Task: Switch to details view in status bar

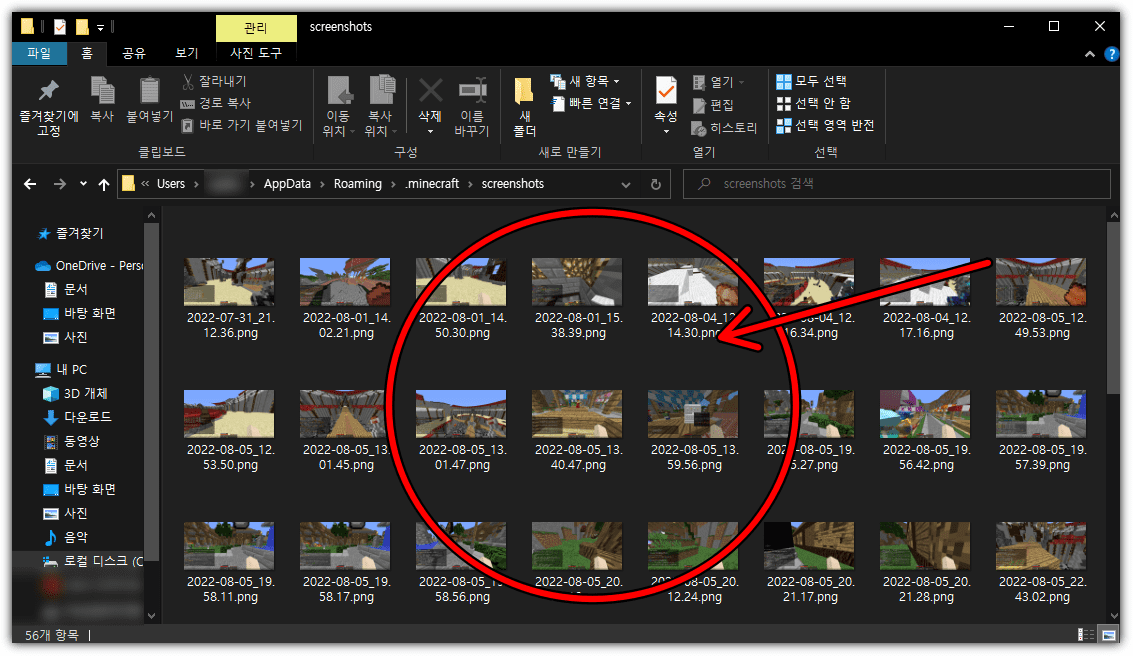Action: click(1085, 634)
